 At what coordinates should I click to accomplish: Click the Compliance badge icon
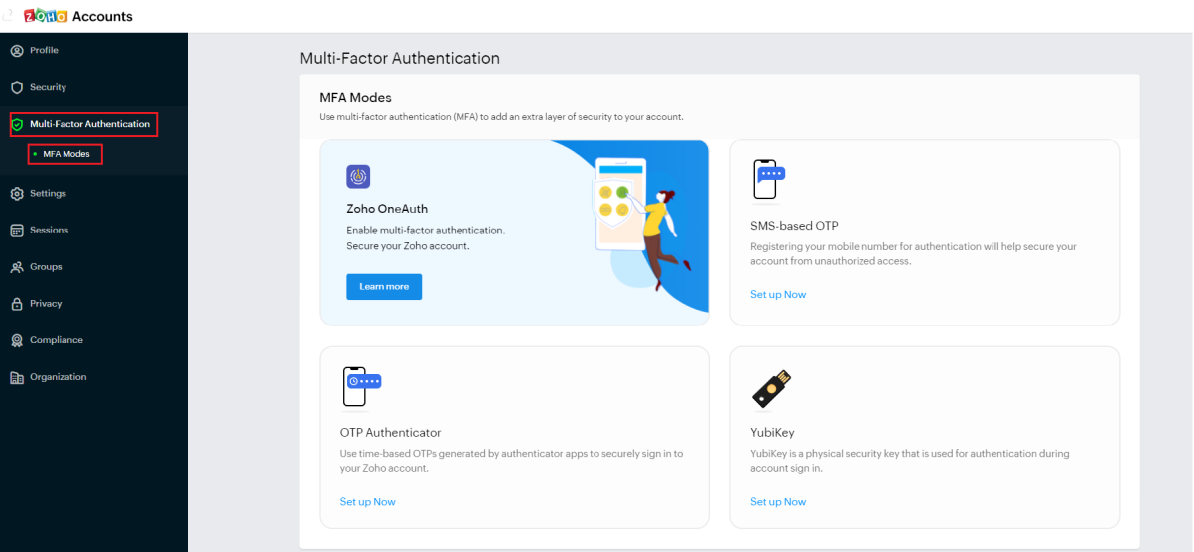click(x=17, y=340)
